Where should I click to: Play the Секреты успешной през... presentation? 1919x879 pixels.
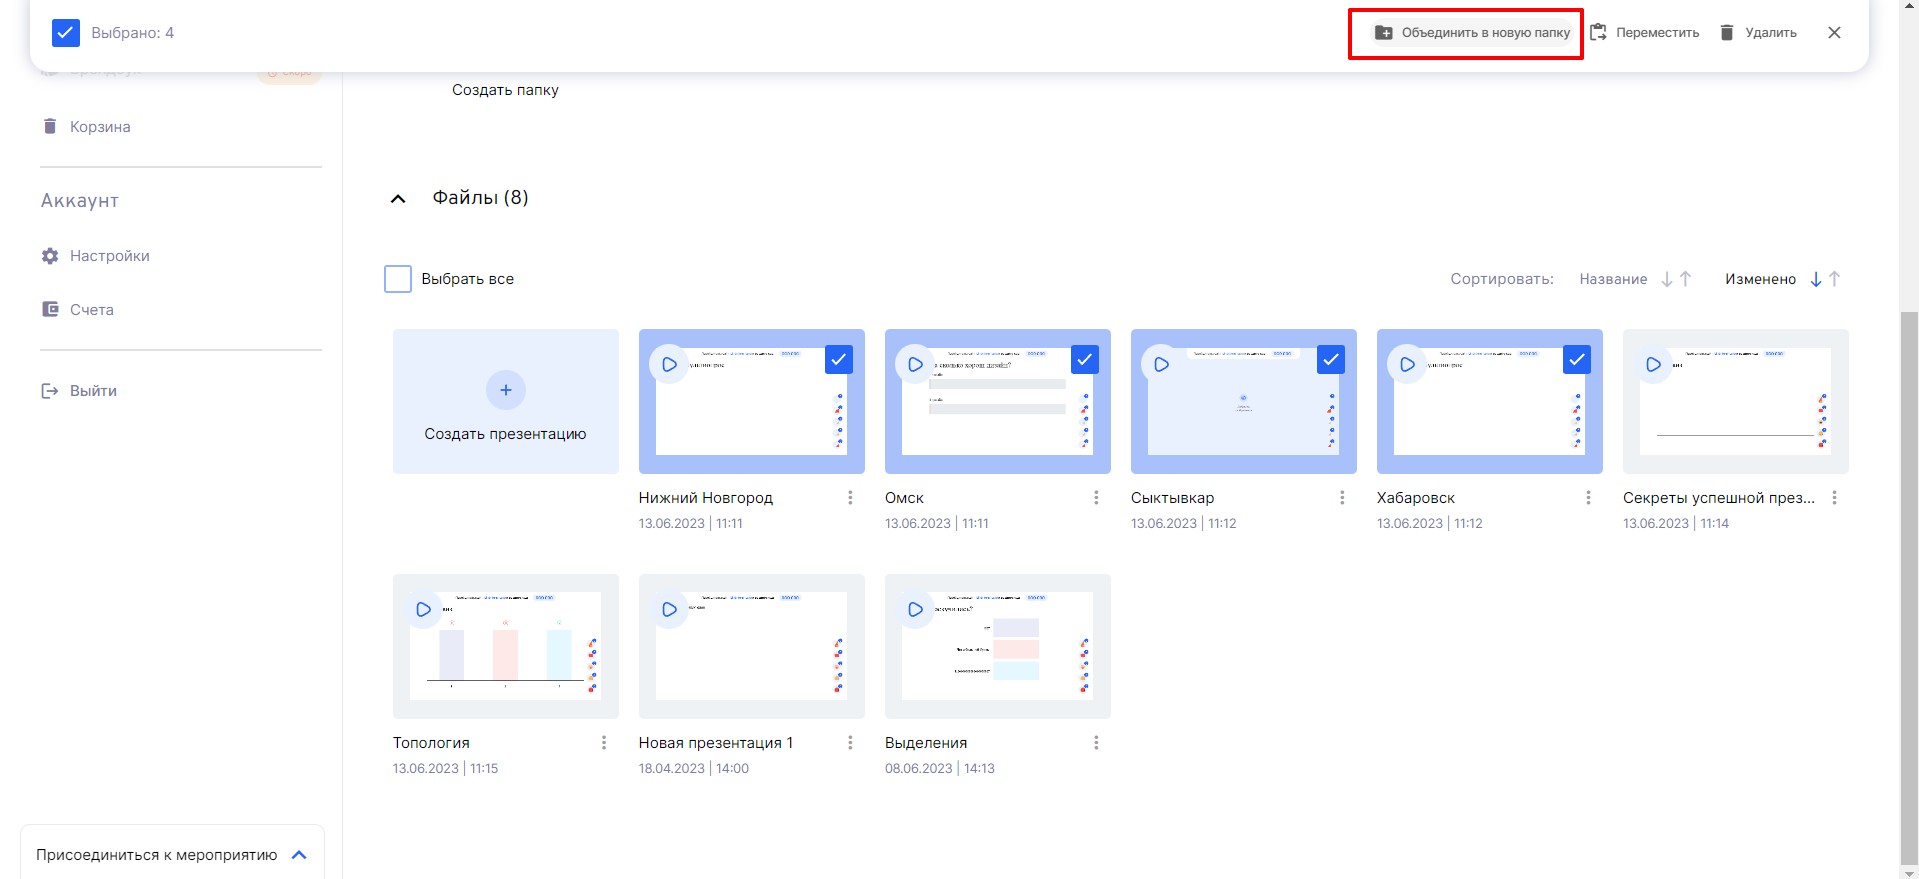[1654, 365]
